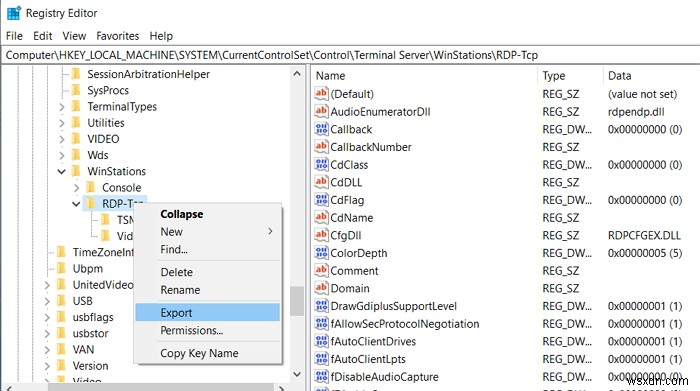
Task: Click the string icon of AudioEnumeratorDll
Action: pos(321,111)
